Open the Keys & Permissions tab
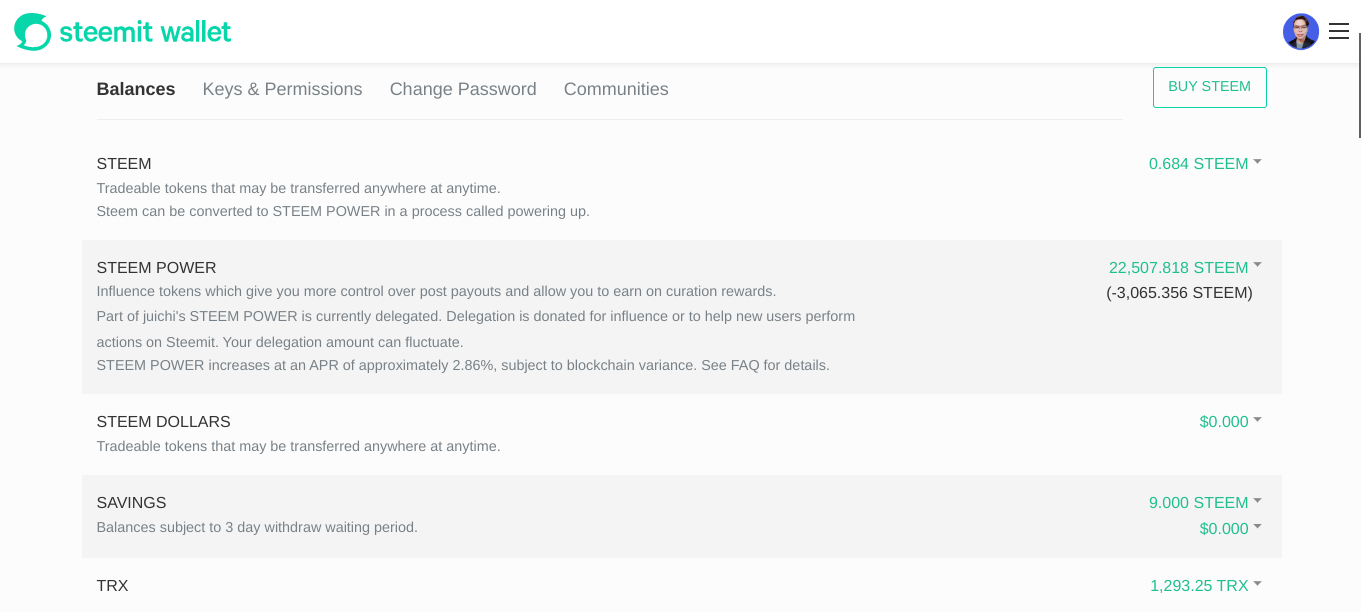Viewport: 1361px width, 612px height. (x=282, y=90)
